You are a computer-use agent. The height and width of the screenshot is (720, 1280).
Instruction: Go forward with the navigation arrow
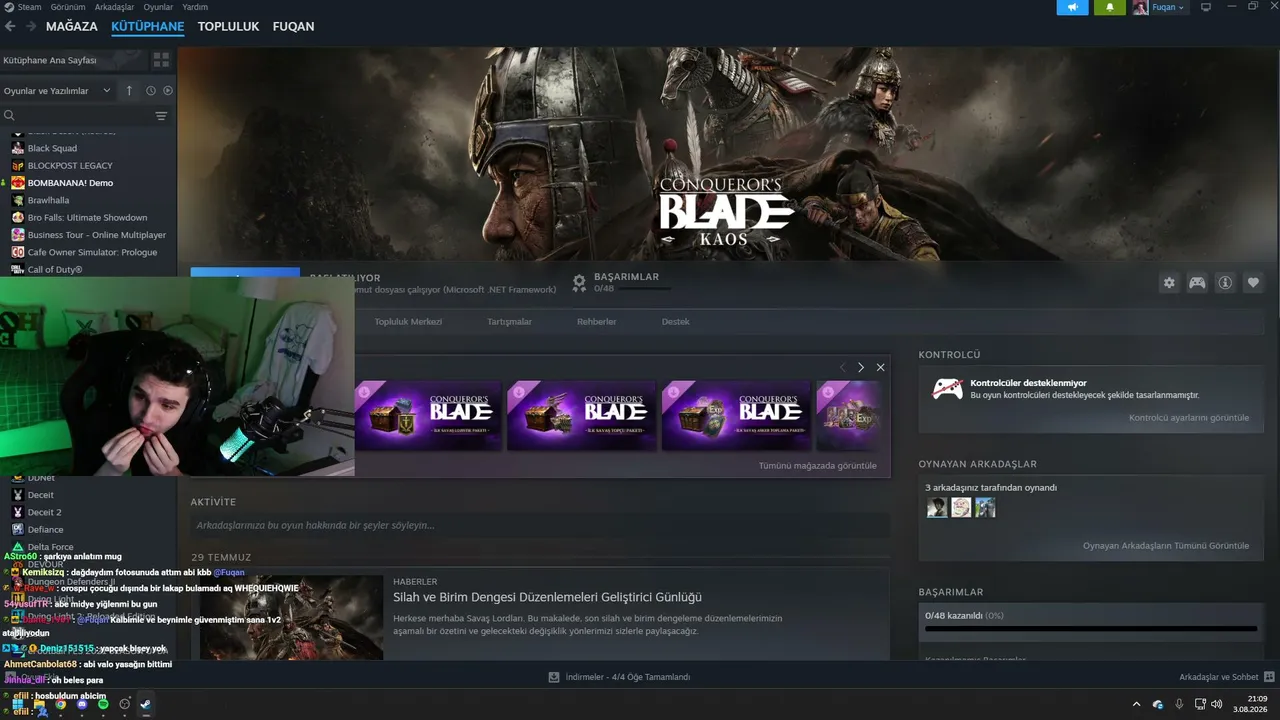31,26
